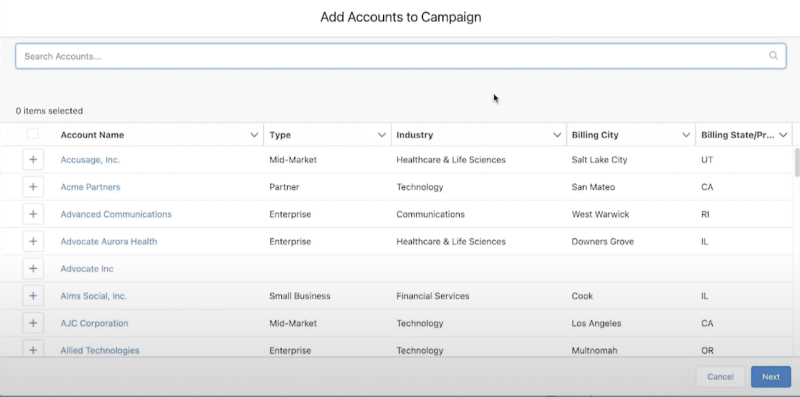Click the Los Angeles cell
This screenshot has width=800, height=397.
point(596,323)
